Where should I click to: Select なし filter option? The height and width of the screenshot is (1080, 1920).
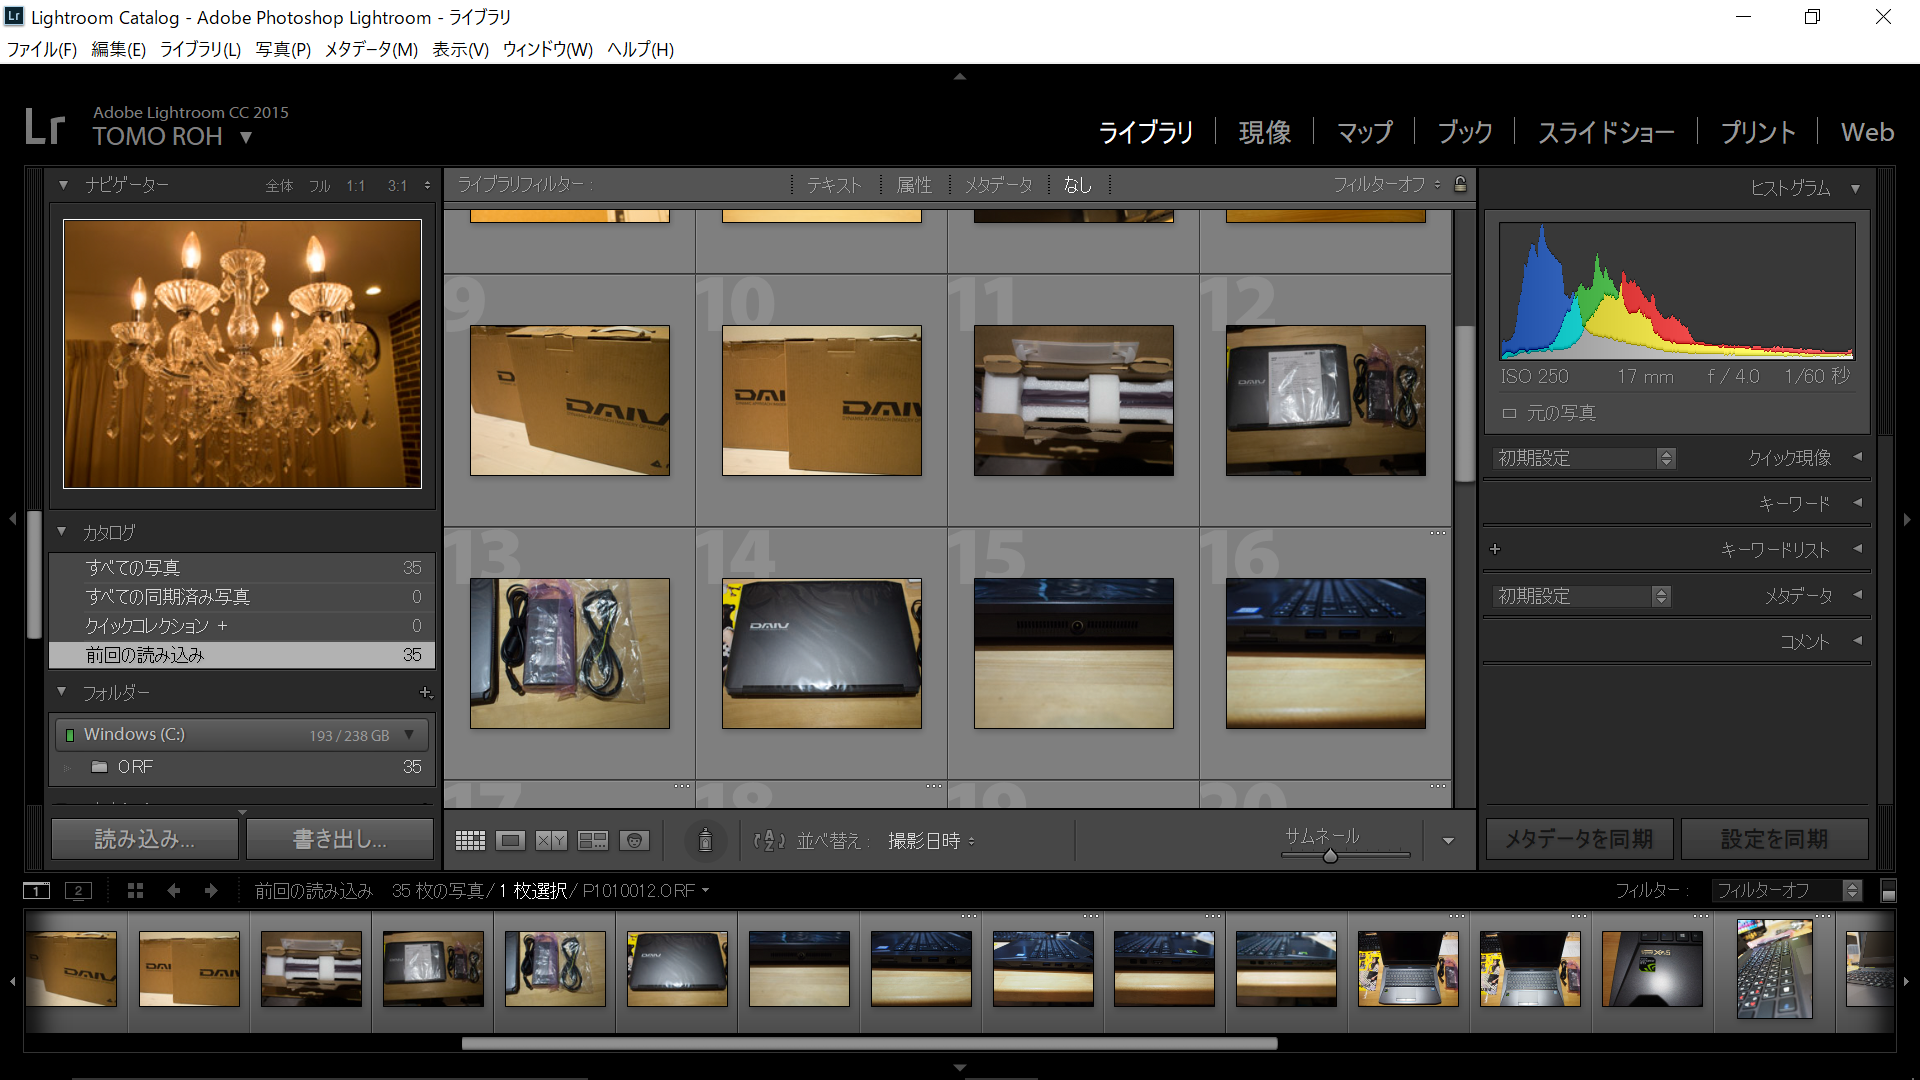coord(1077,185)
